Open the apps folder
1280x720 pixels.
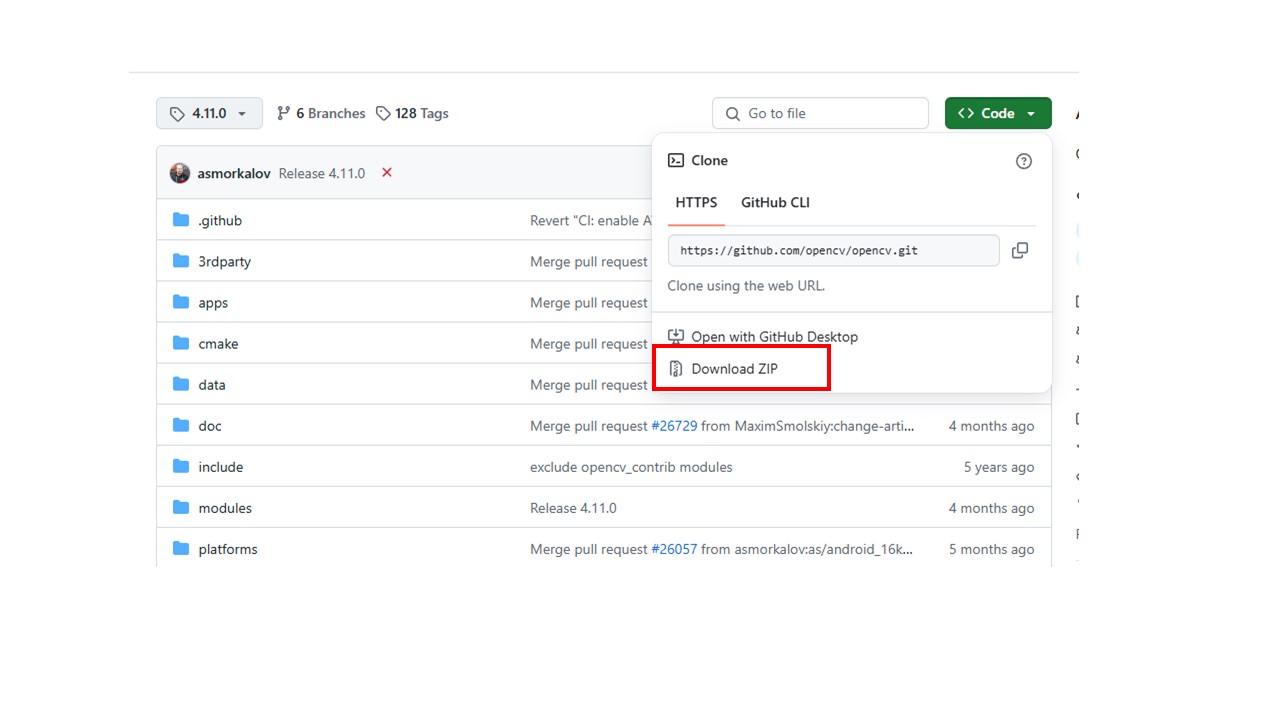pyautogui.click(x=213, y=302)
